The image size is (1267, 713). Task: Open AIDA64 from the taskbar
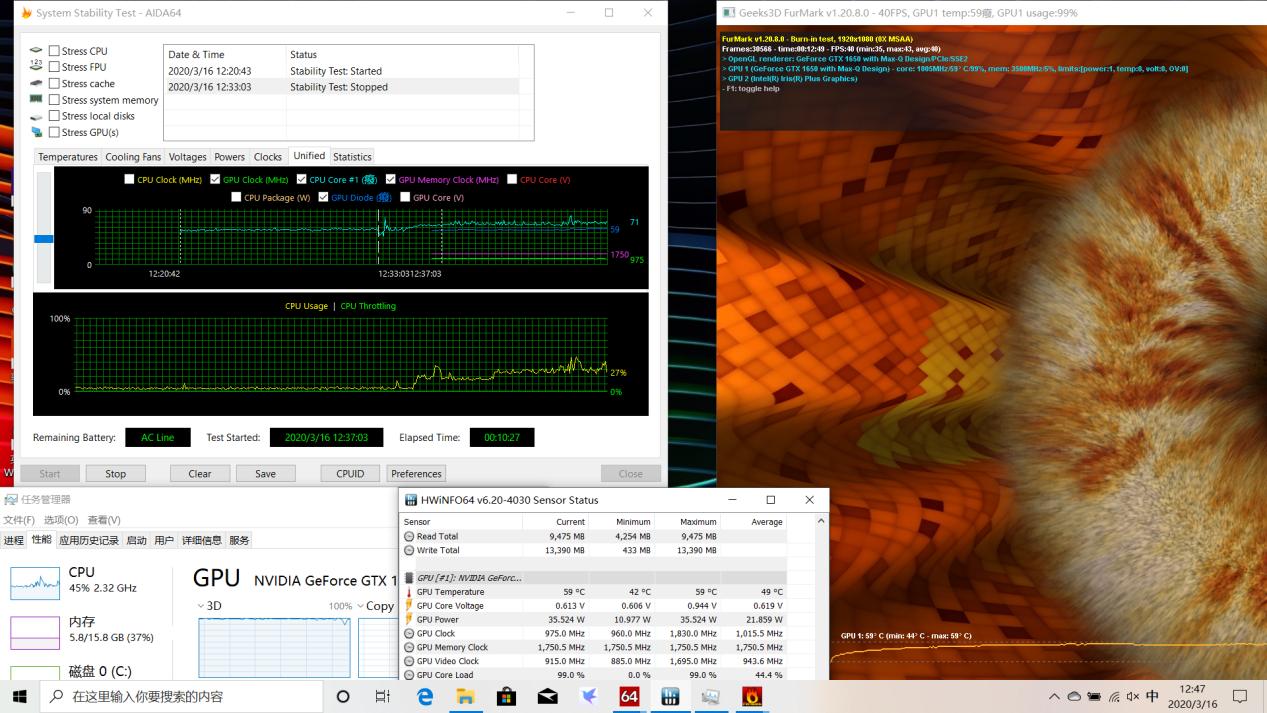click(x=629, y=696)
